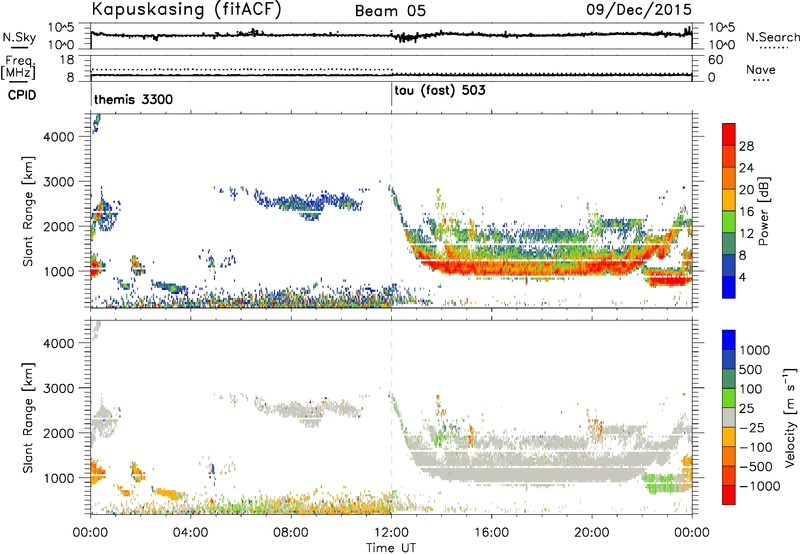The image size is (800, 554).
Task: Click the blue bottom of power colorbar
Action: click(729, 287)
